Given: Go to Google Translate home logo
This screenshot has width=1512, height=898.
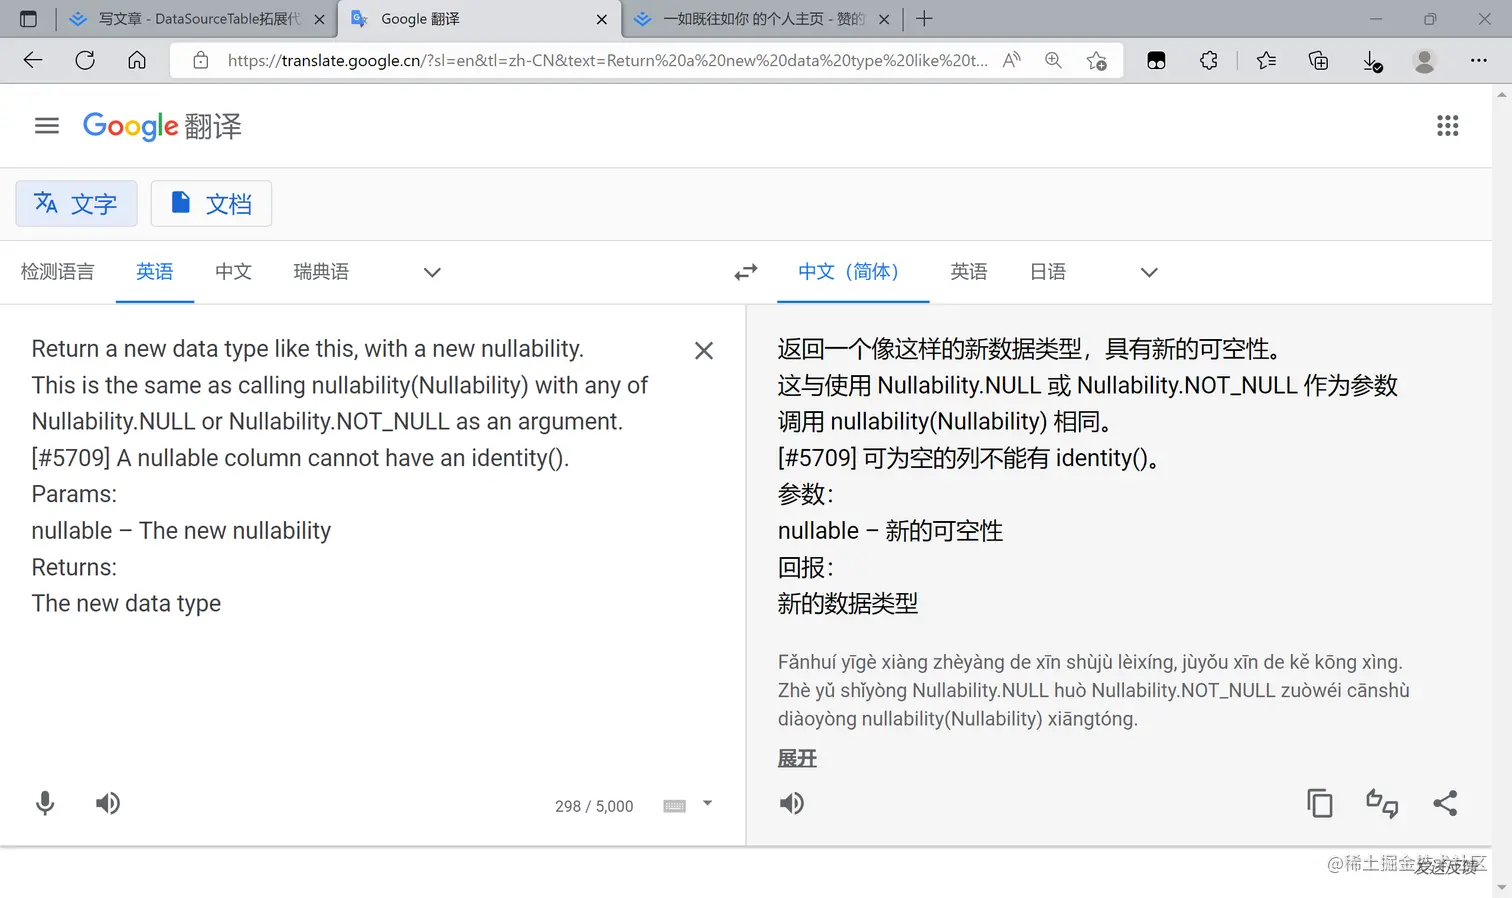Looking at the screenshot, I should (162, 126).
